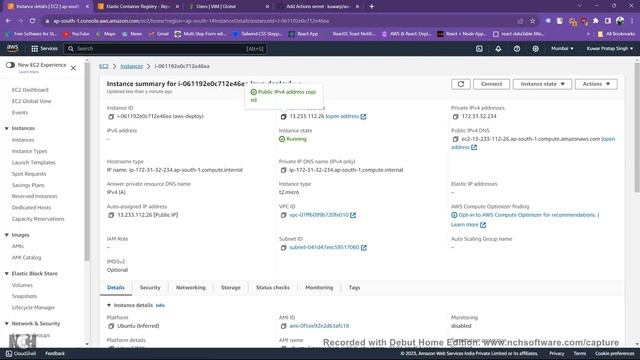Copy the auto-assigned IP address

tap(111, 215)
